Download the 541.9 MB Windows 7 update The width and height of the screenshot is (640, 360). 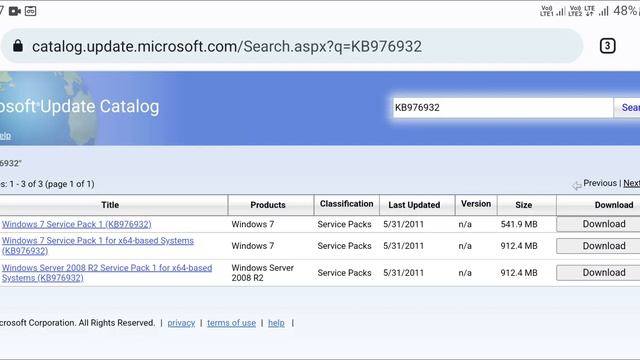coord(598,224)
